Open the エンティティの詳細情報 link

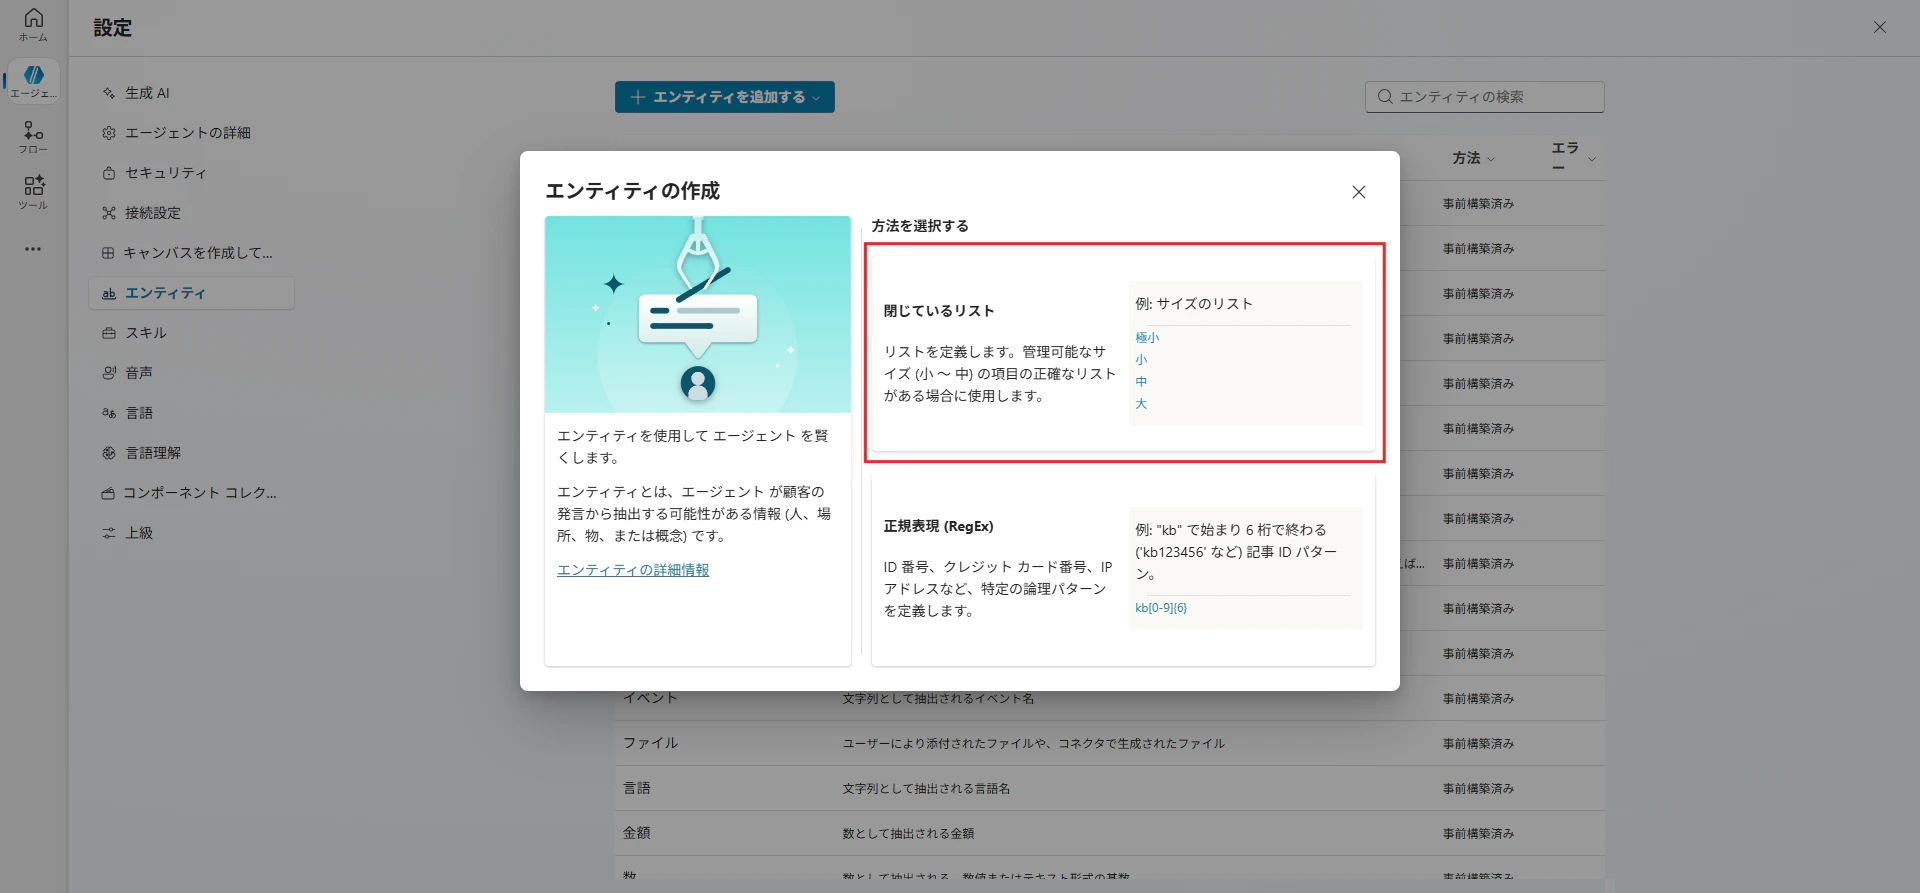coord(633,570)
